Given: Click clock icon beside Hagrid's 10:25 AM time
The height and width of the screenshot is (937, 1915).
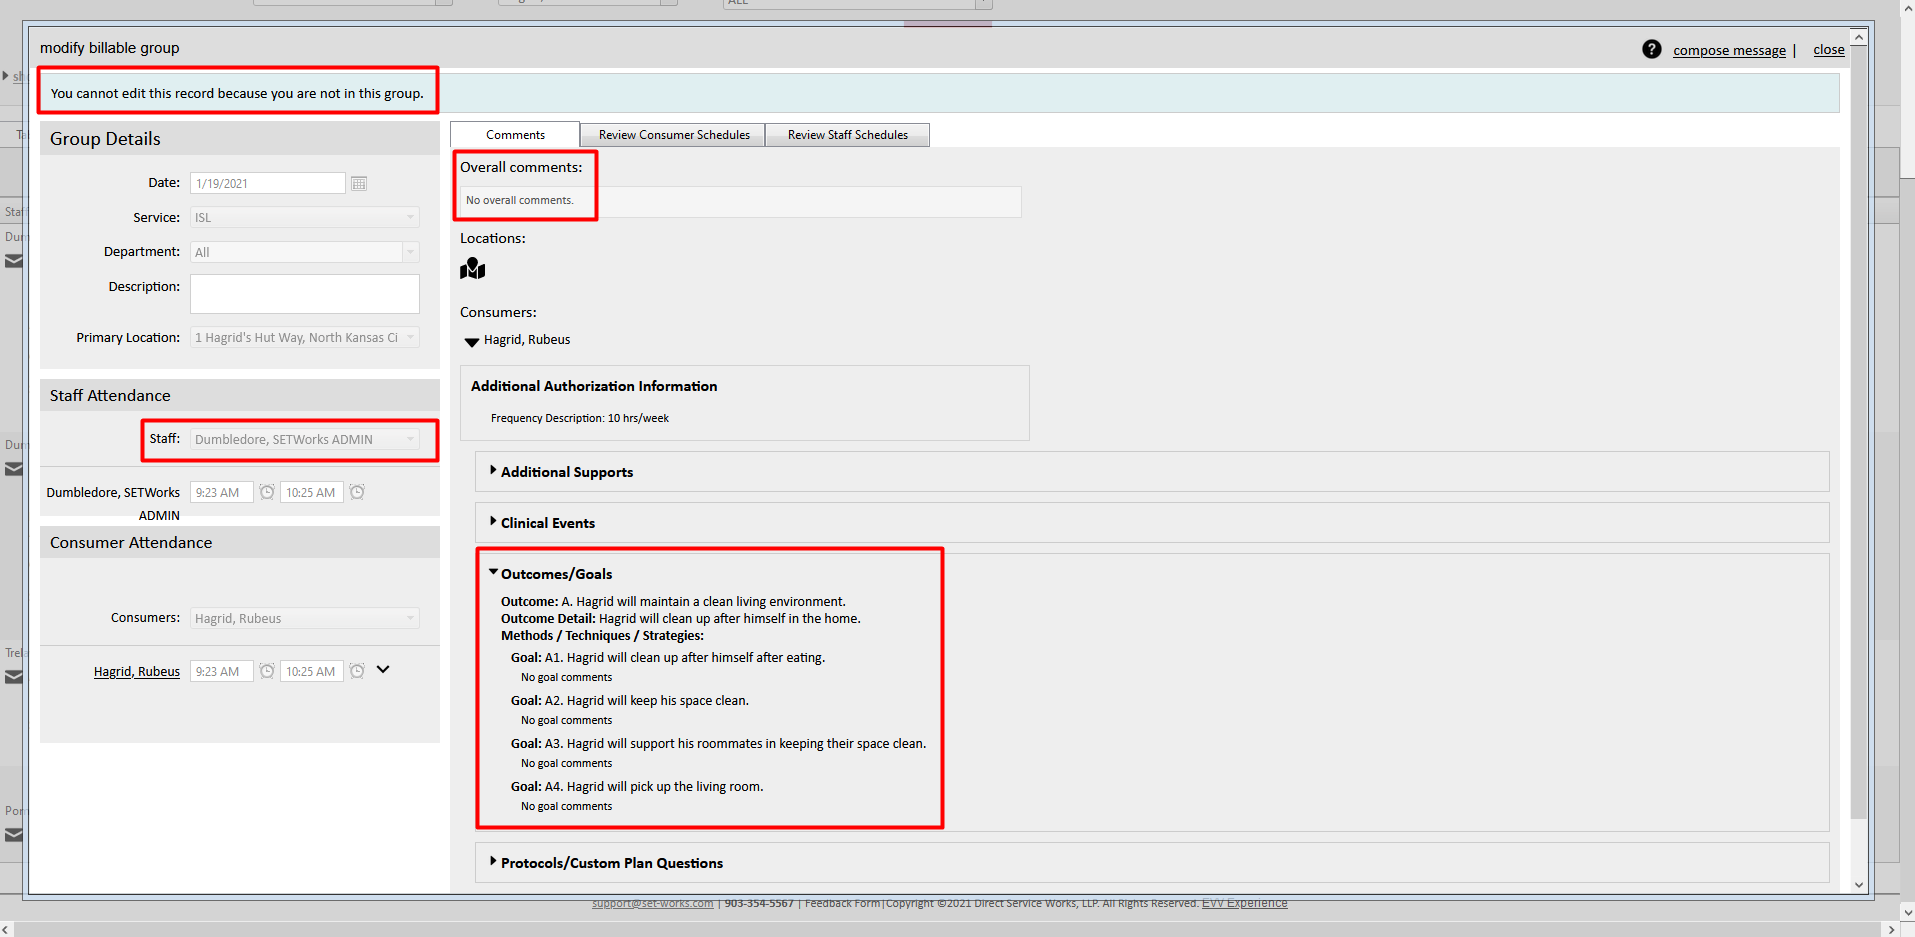Looking at the screenshot, I should point(357,671).
